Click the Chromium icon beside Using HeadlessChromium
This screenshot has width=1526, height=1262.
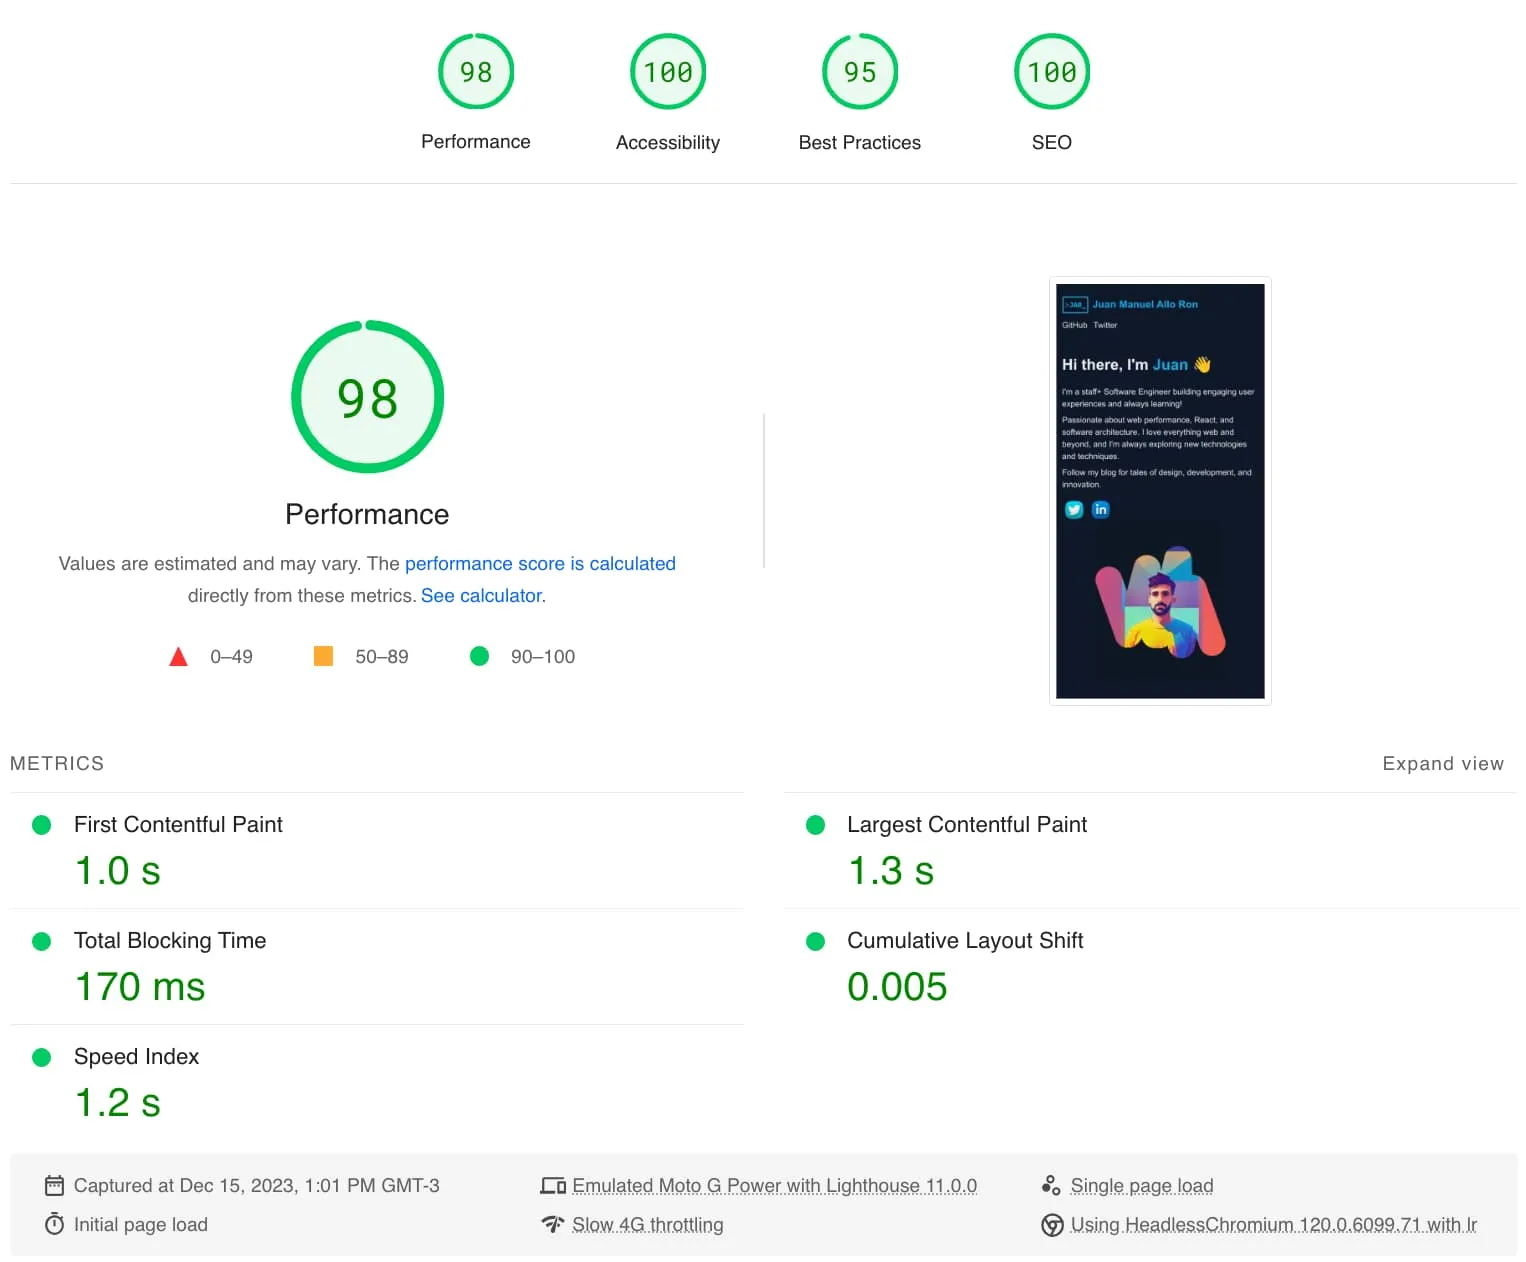pos(1052,1225)
